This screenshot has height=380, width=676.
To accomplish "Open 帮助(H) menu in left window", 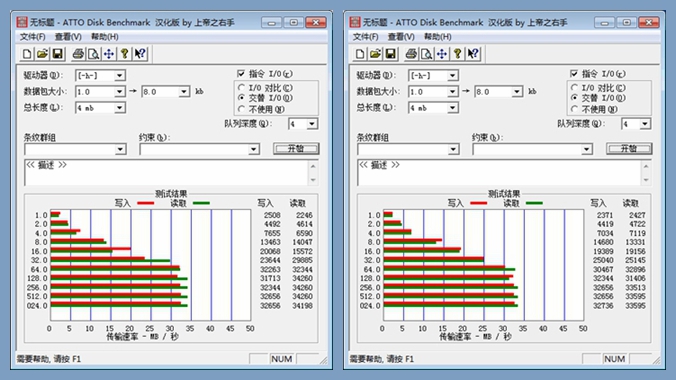I will click(105, 37).
